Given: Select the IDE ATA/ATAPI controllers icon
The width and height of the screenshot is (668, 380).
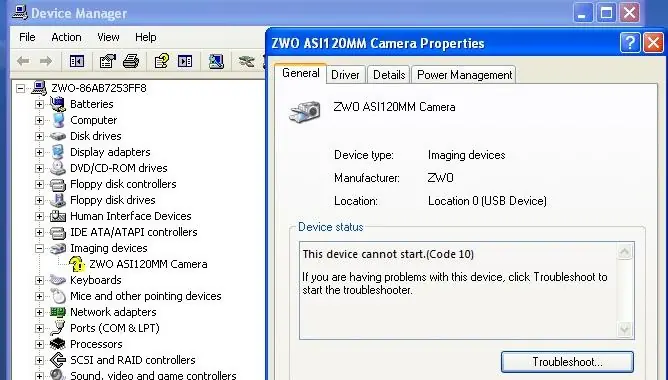Looking at the screenshot, I should [58, 233].
